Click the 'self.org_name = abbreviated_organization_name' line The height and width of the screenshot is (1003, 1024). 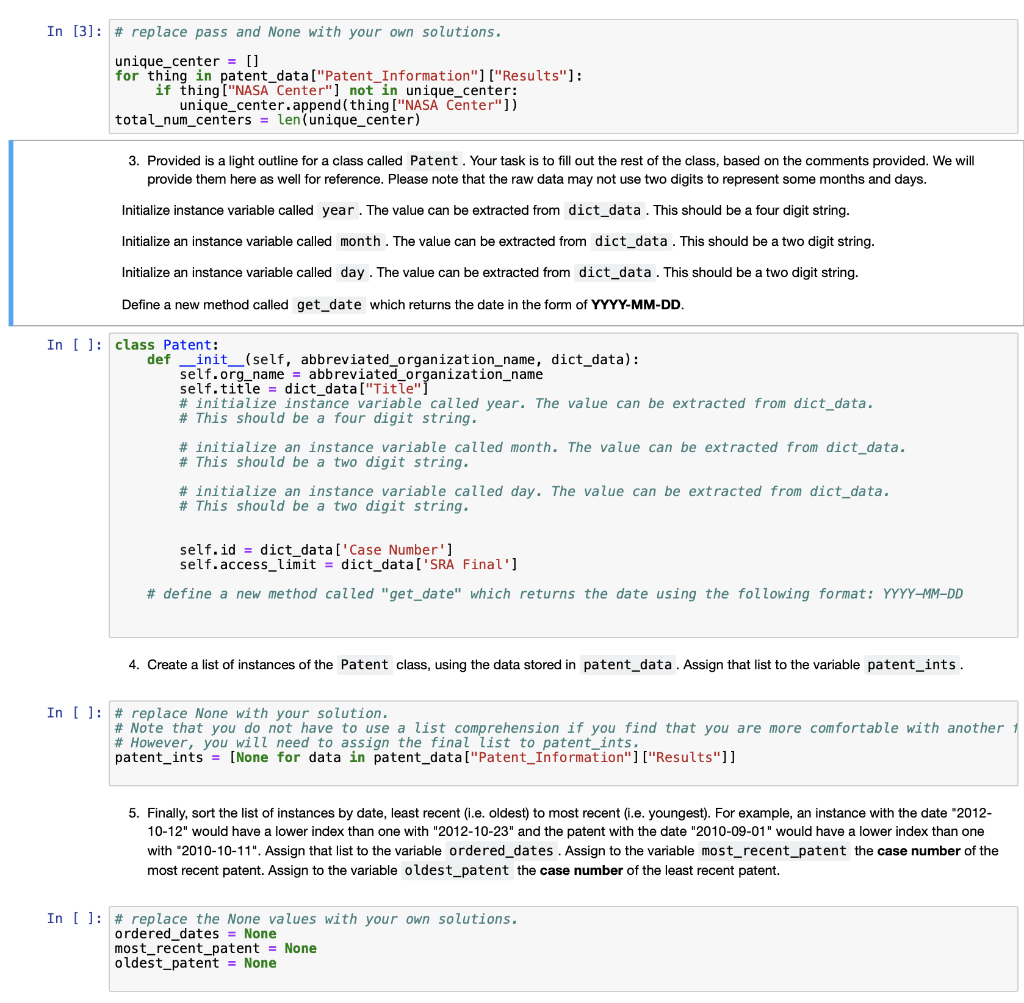pos(361,374)
